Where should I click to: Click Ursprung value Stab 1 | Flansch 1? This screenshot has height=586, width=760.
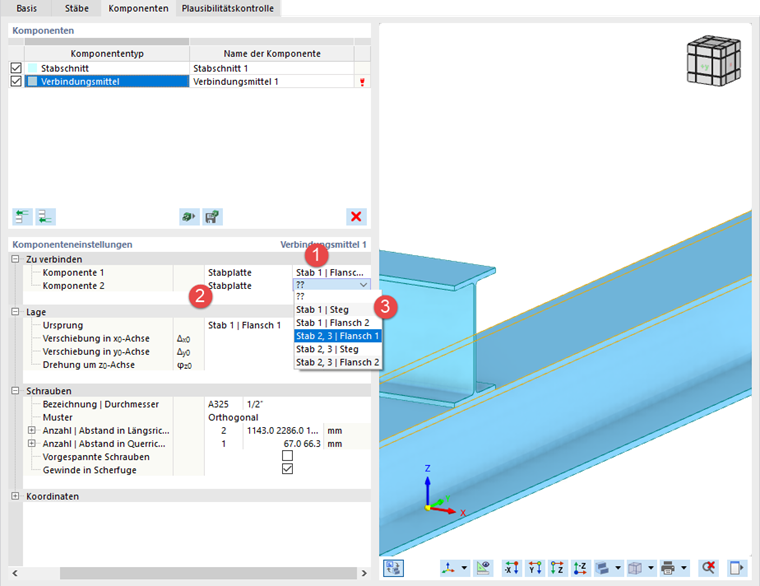(244, 325)
